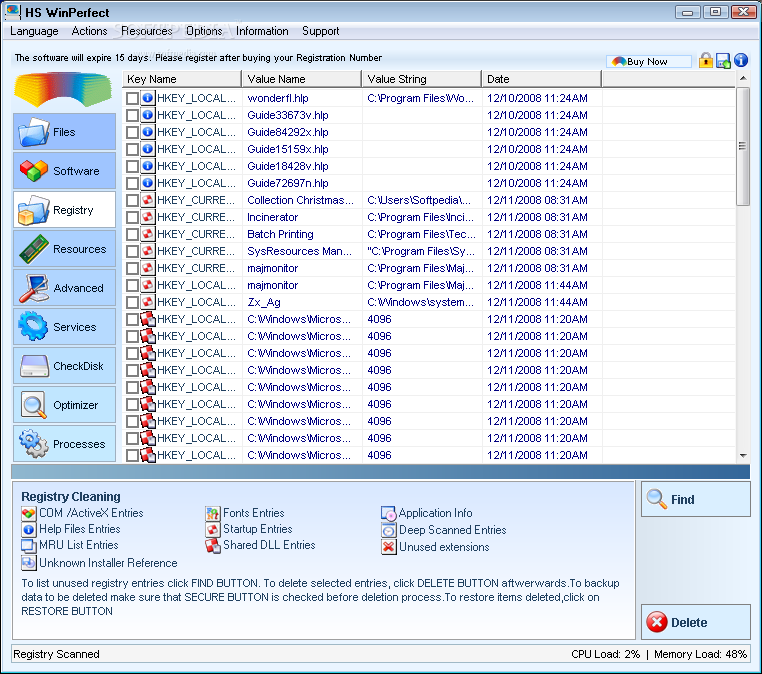The width and height of the screenshot is (762, 674).
Task: Click the Application Info icon
Action: (x=388, y=513)
